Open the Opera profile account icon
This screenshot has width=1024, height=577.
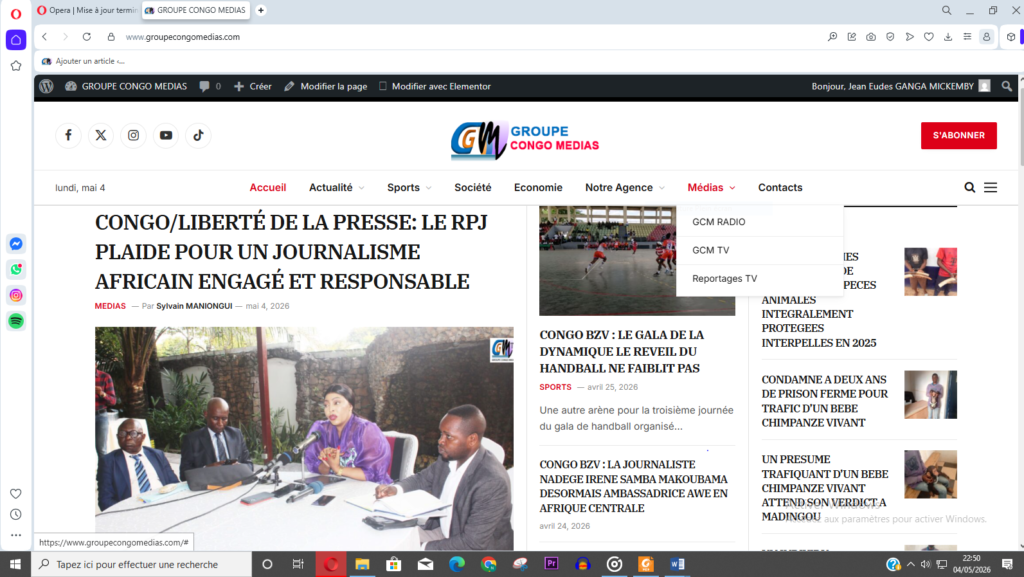pyautogui.click(x=986, y=37)
